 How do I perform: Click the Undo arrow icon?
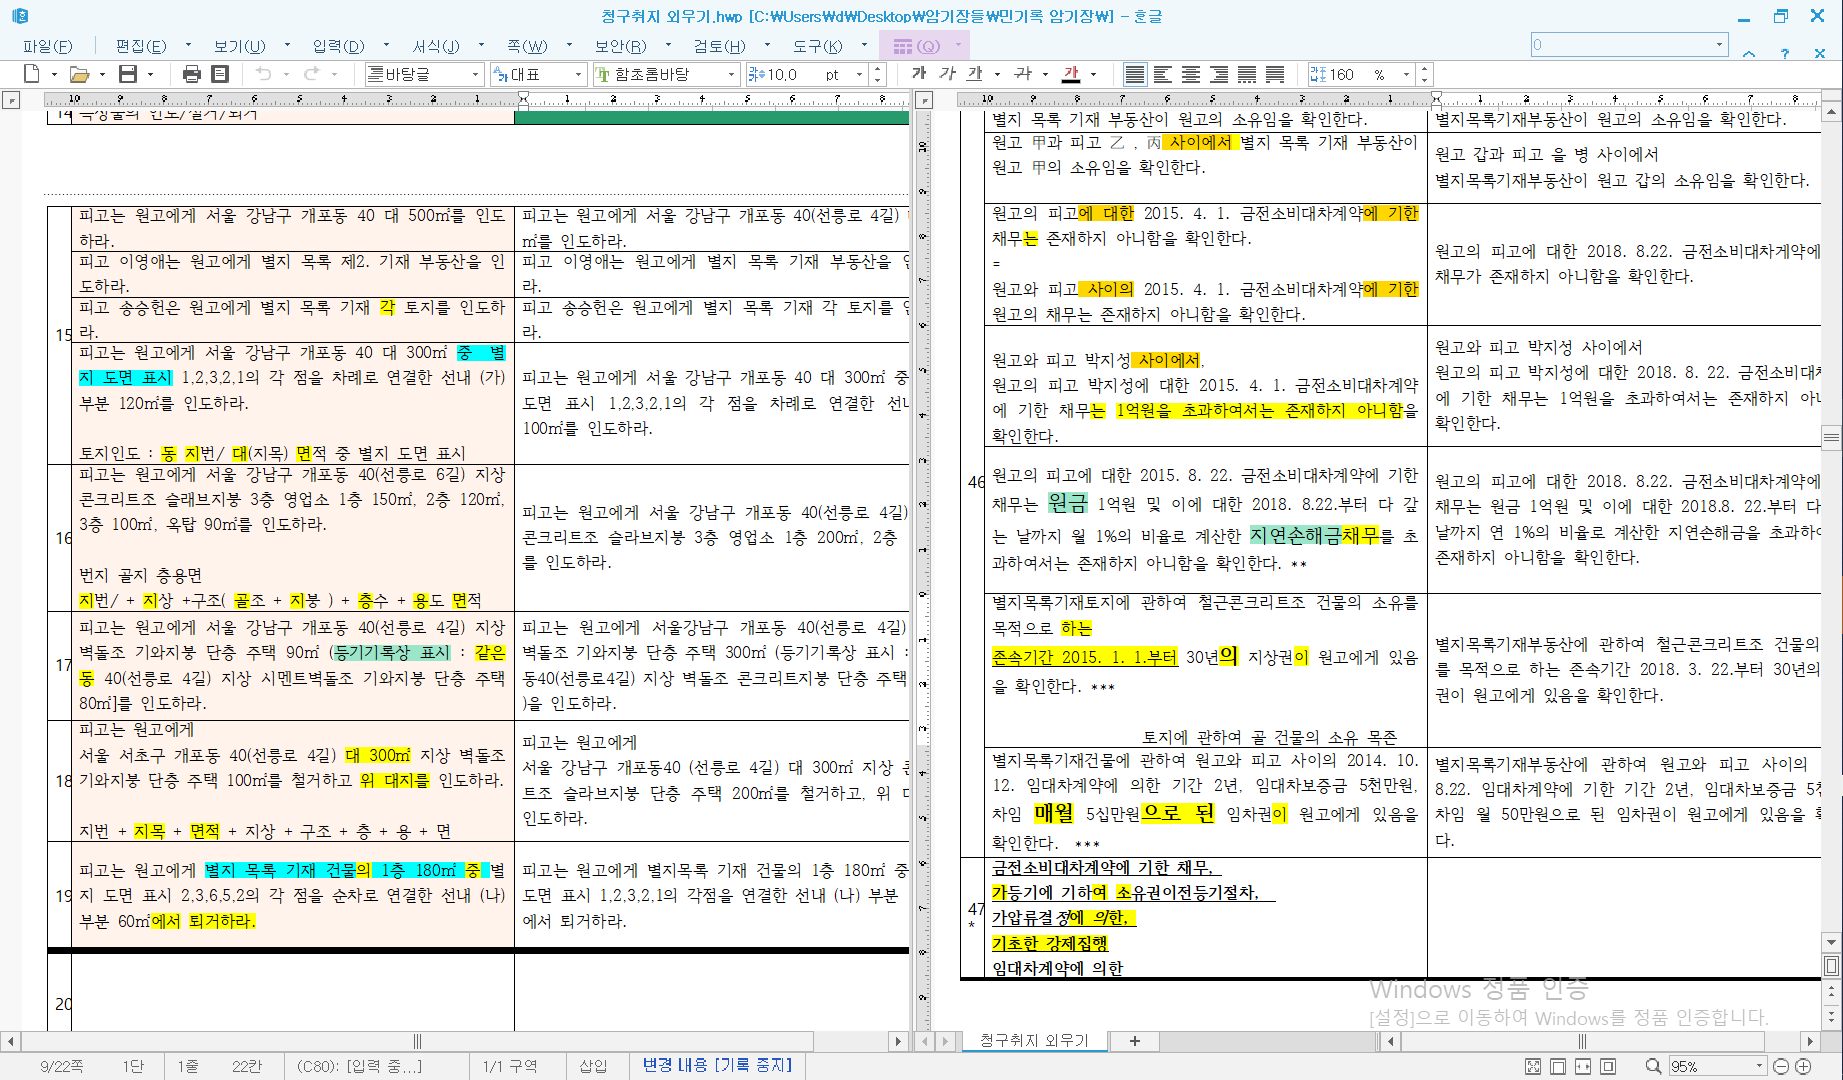[x=264, y=74]
